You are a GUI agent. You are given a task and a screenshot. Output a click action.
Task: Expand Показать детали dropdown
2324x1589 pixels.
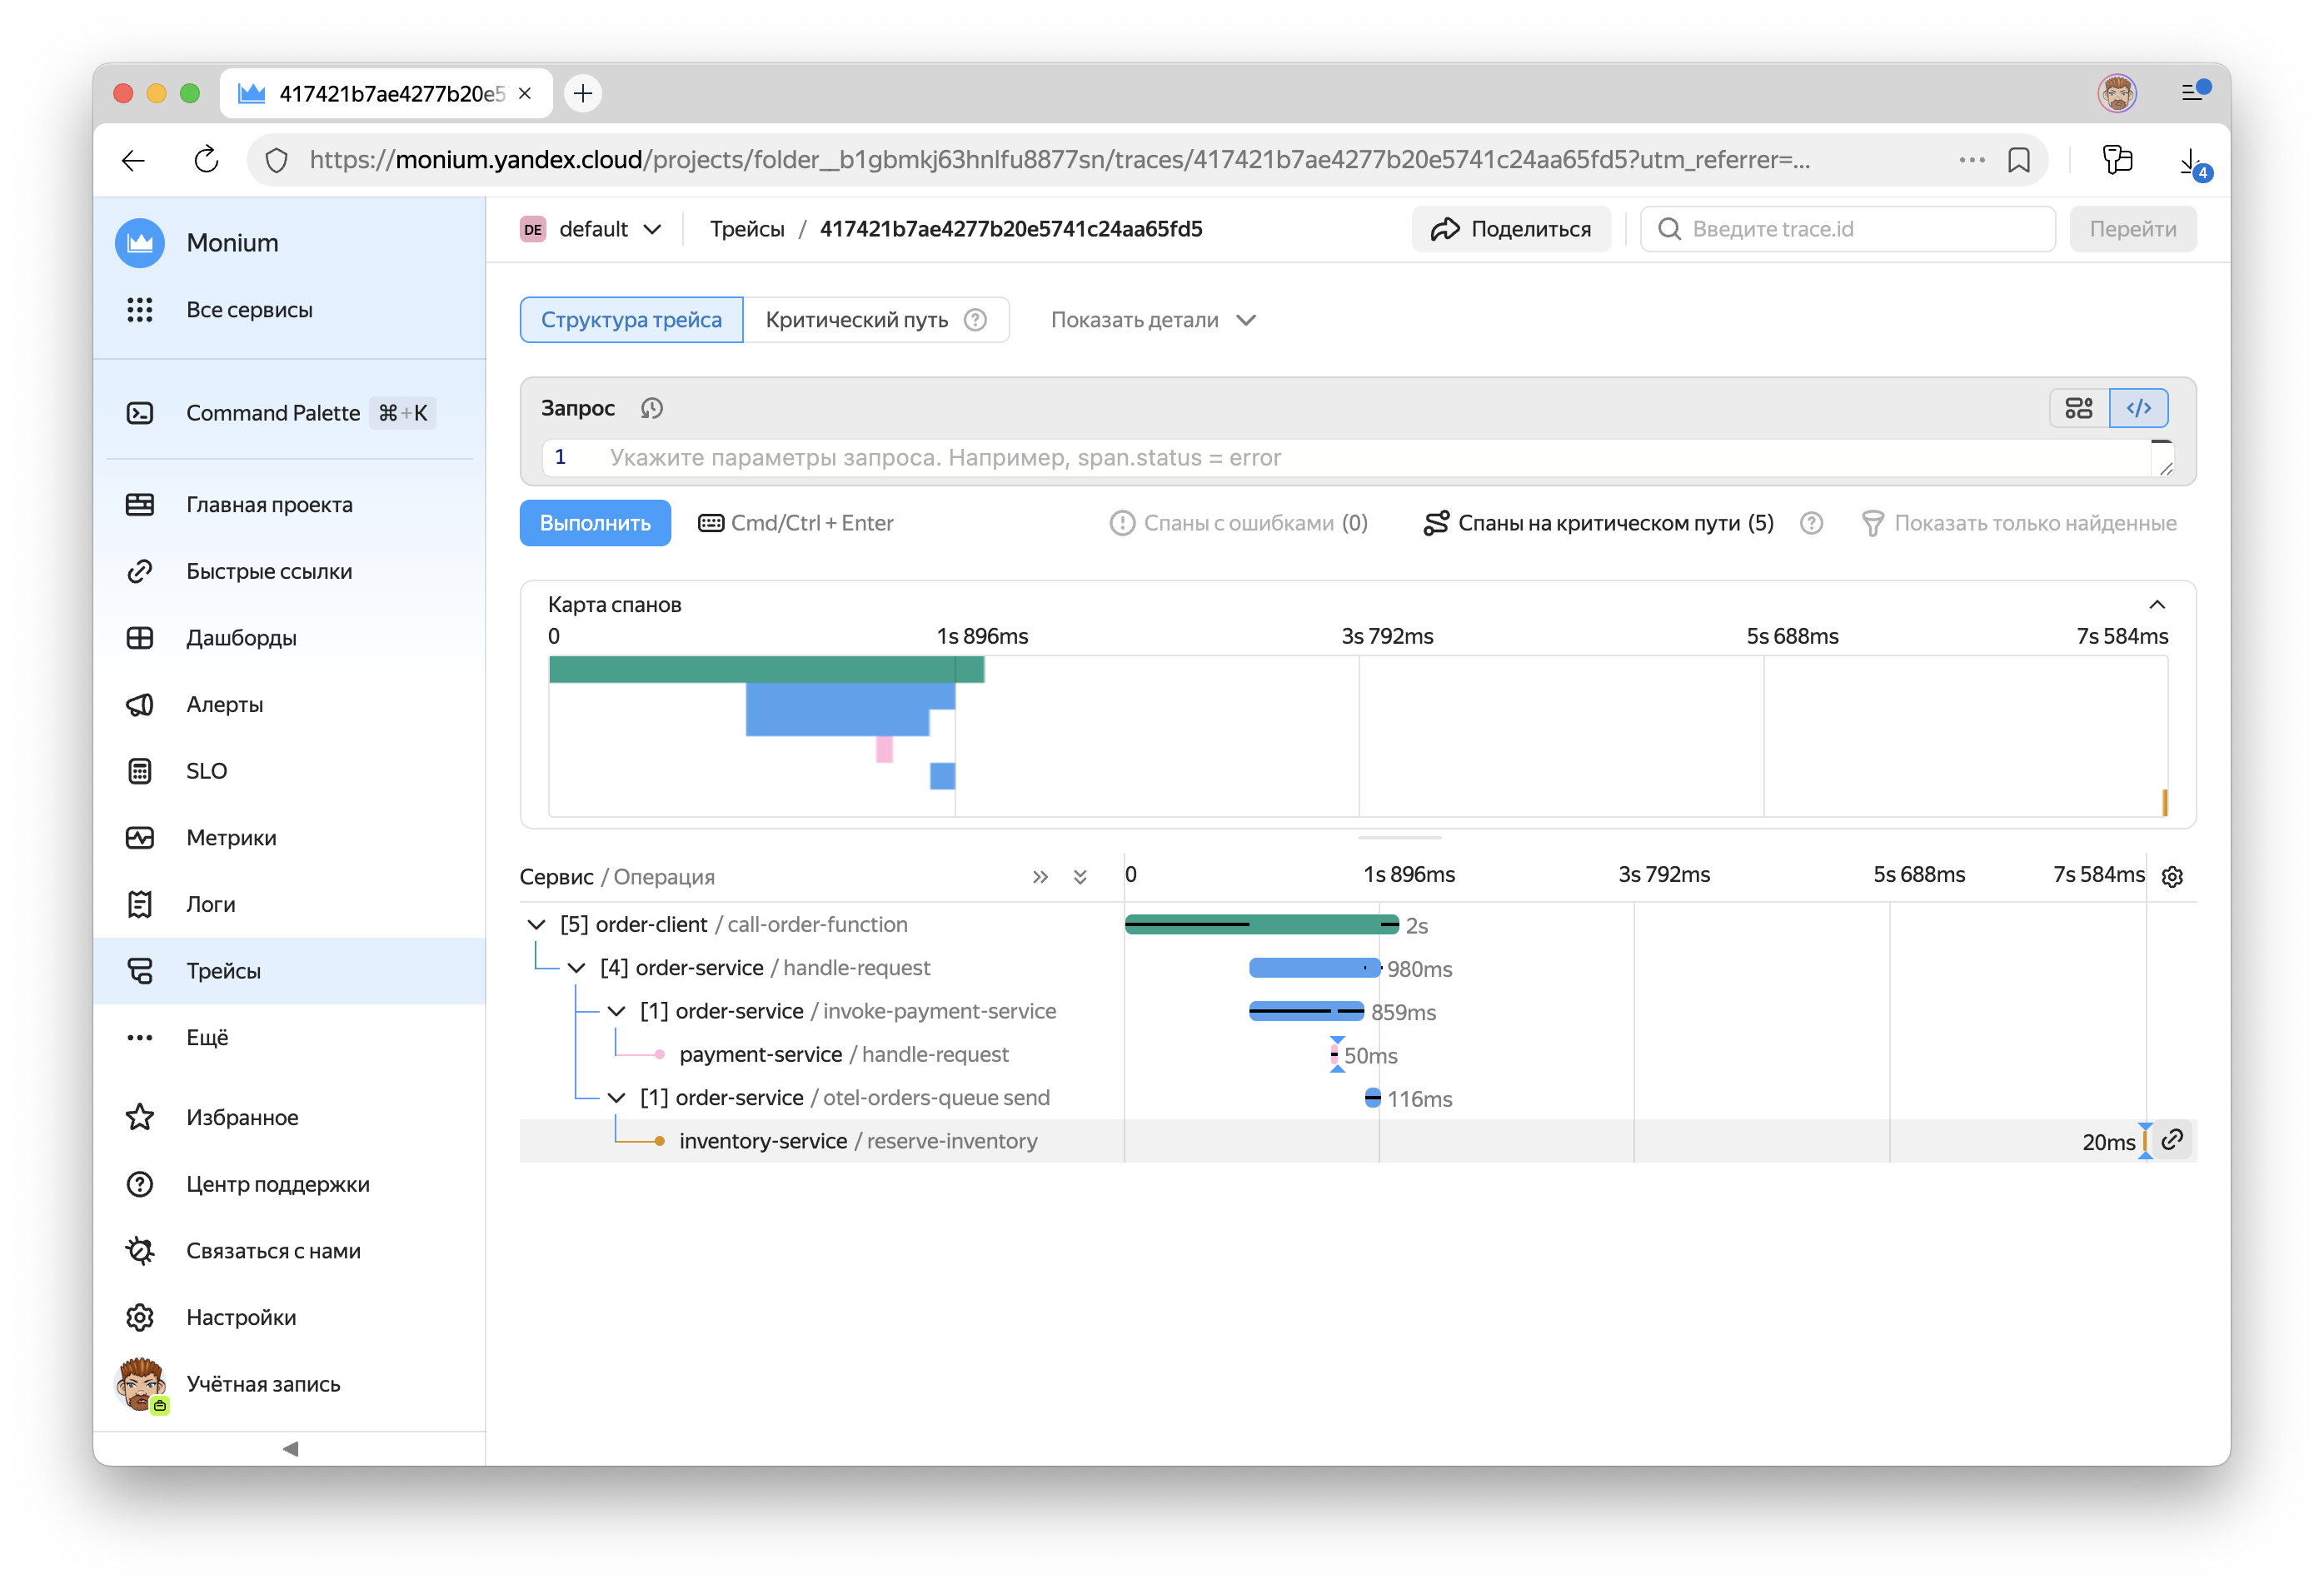(x=1152, y=320)
